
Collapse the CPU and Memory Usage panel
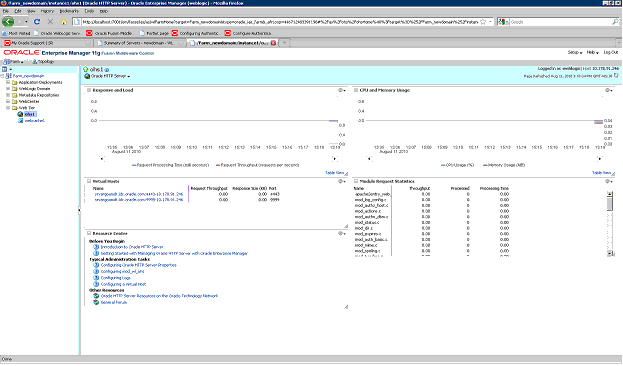click(356, 90)
